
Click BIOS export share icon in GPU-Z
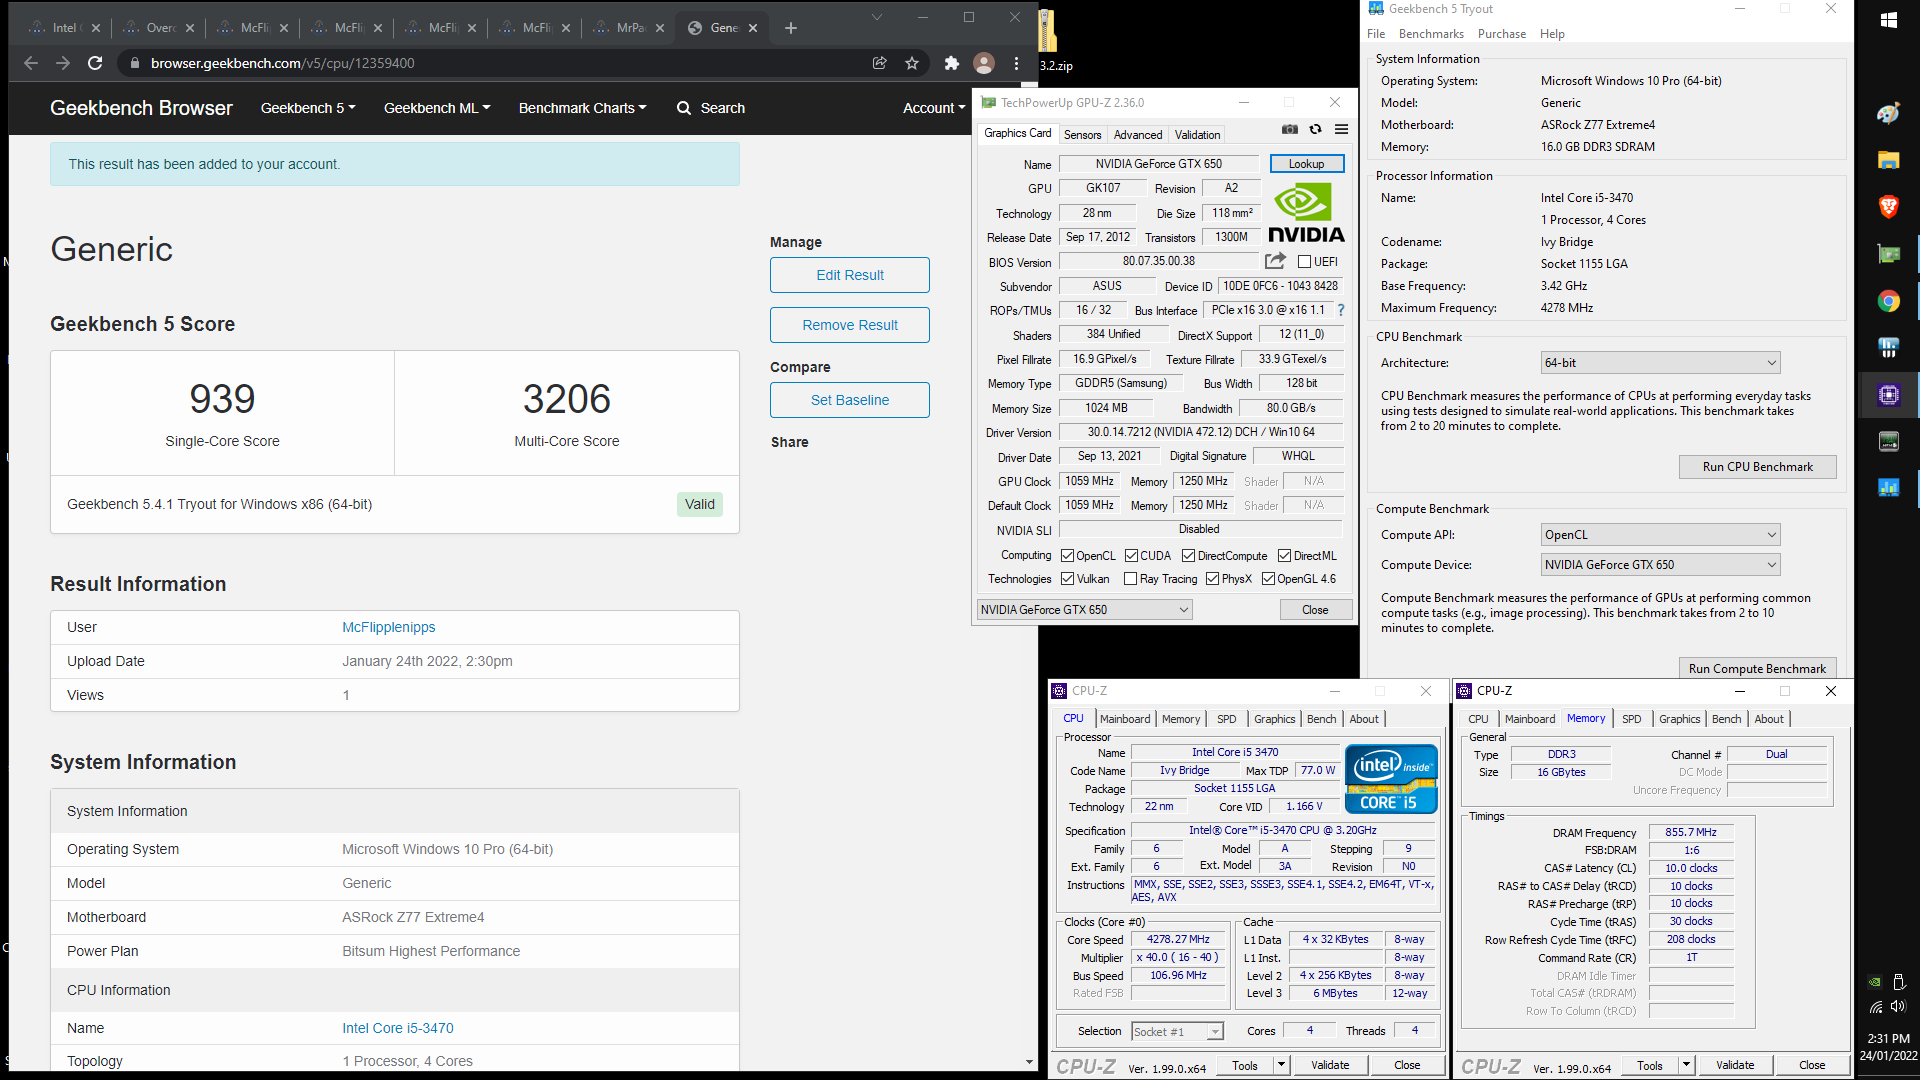click(x=1275, y=262)
